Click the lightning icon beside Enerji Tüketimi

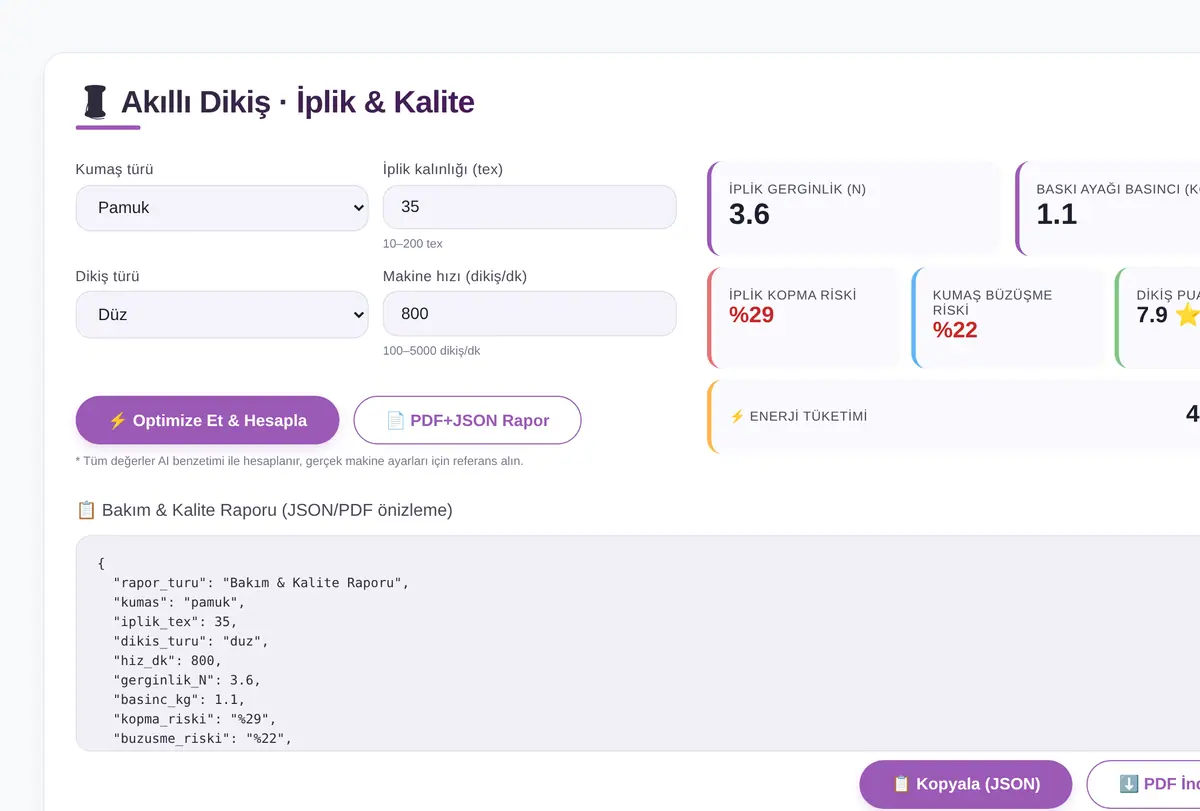coord(737,416)
